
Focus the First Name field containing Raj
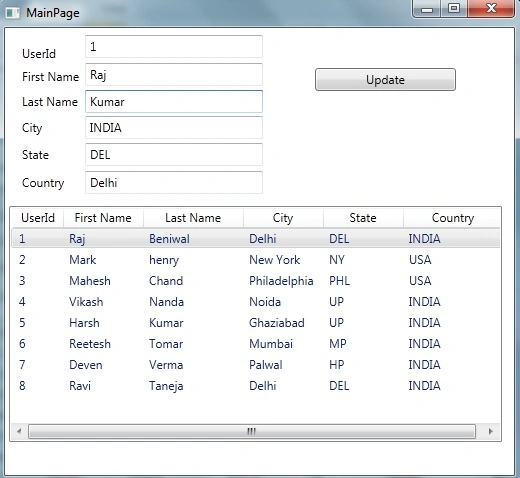point(174,75)
